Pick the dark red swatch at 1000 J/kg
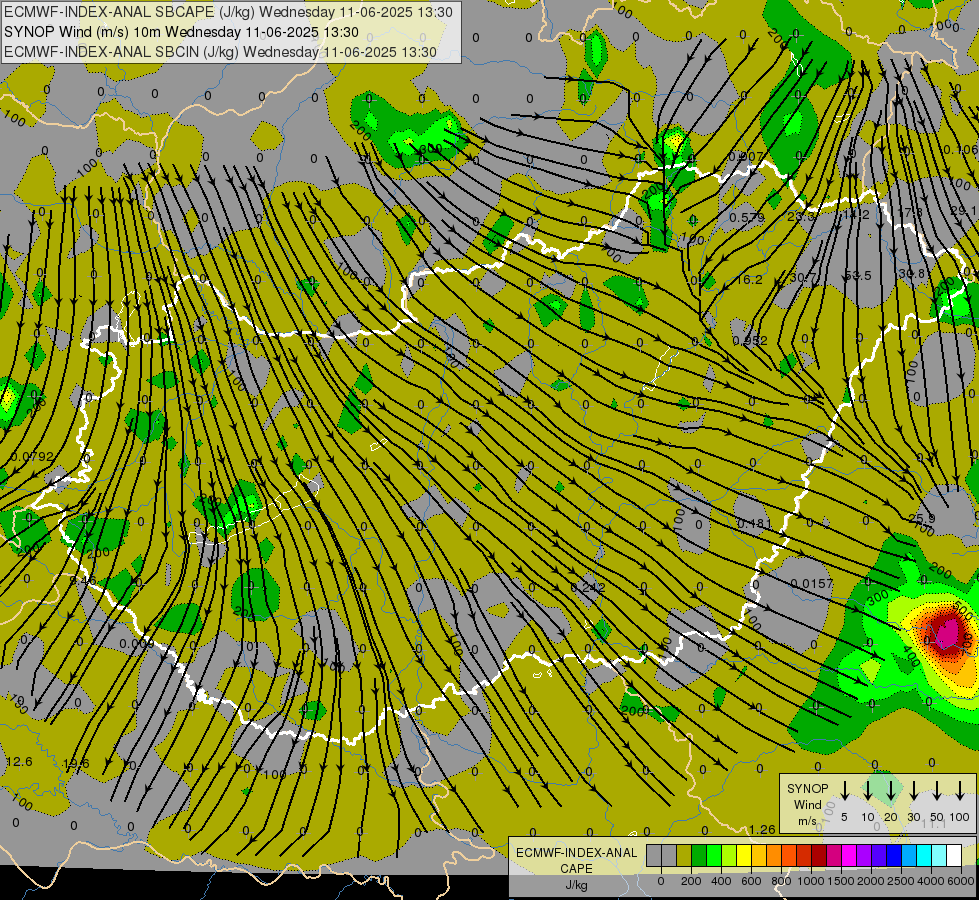This screenshot has height=900, width=979. [x=819, y=855]
